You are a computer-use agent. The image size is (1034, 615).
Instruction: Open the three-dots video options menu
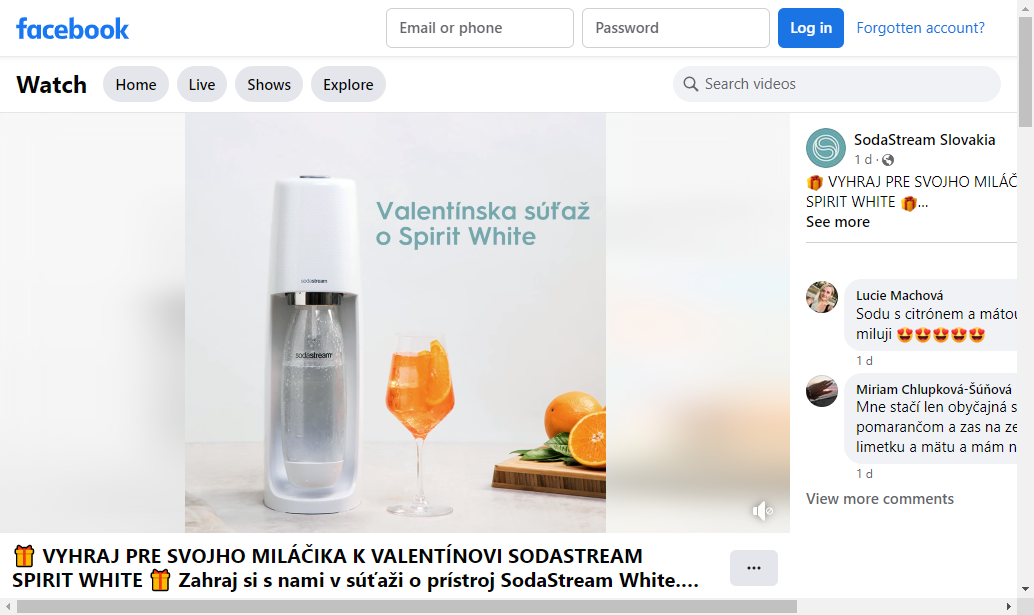[753, 568]
